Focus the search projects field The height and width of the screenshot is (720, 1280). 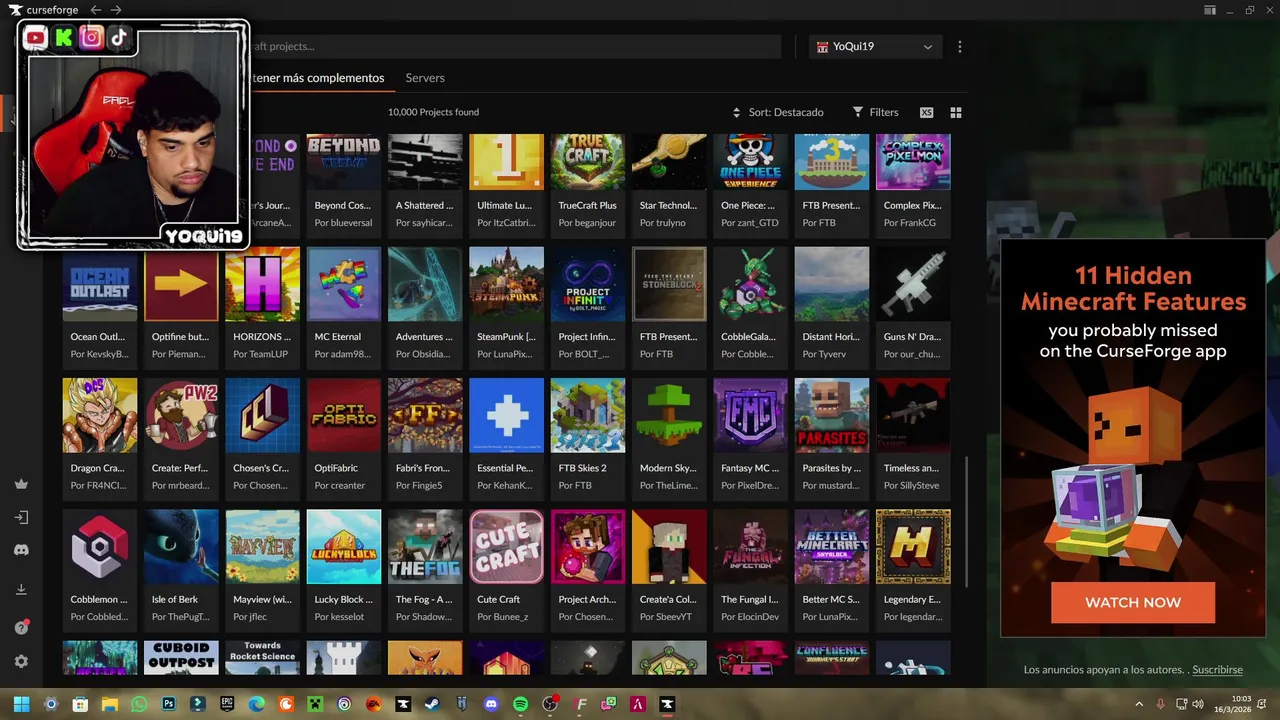pyautogui.click(x=514, y=46)
